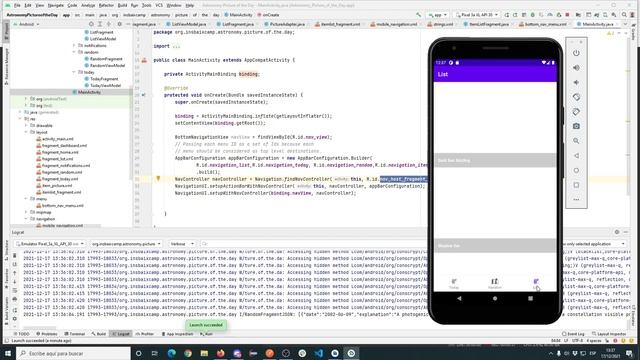Open Tools menu
This screenshot has height=360, width=640.
pos(147,5)
